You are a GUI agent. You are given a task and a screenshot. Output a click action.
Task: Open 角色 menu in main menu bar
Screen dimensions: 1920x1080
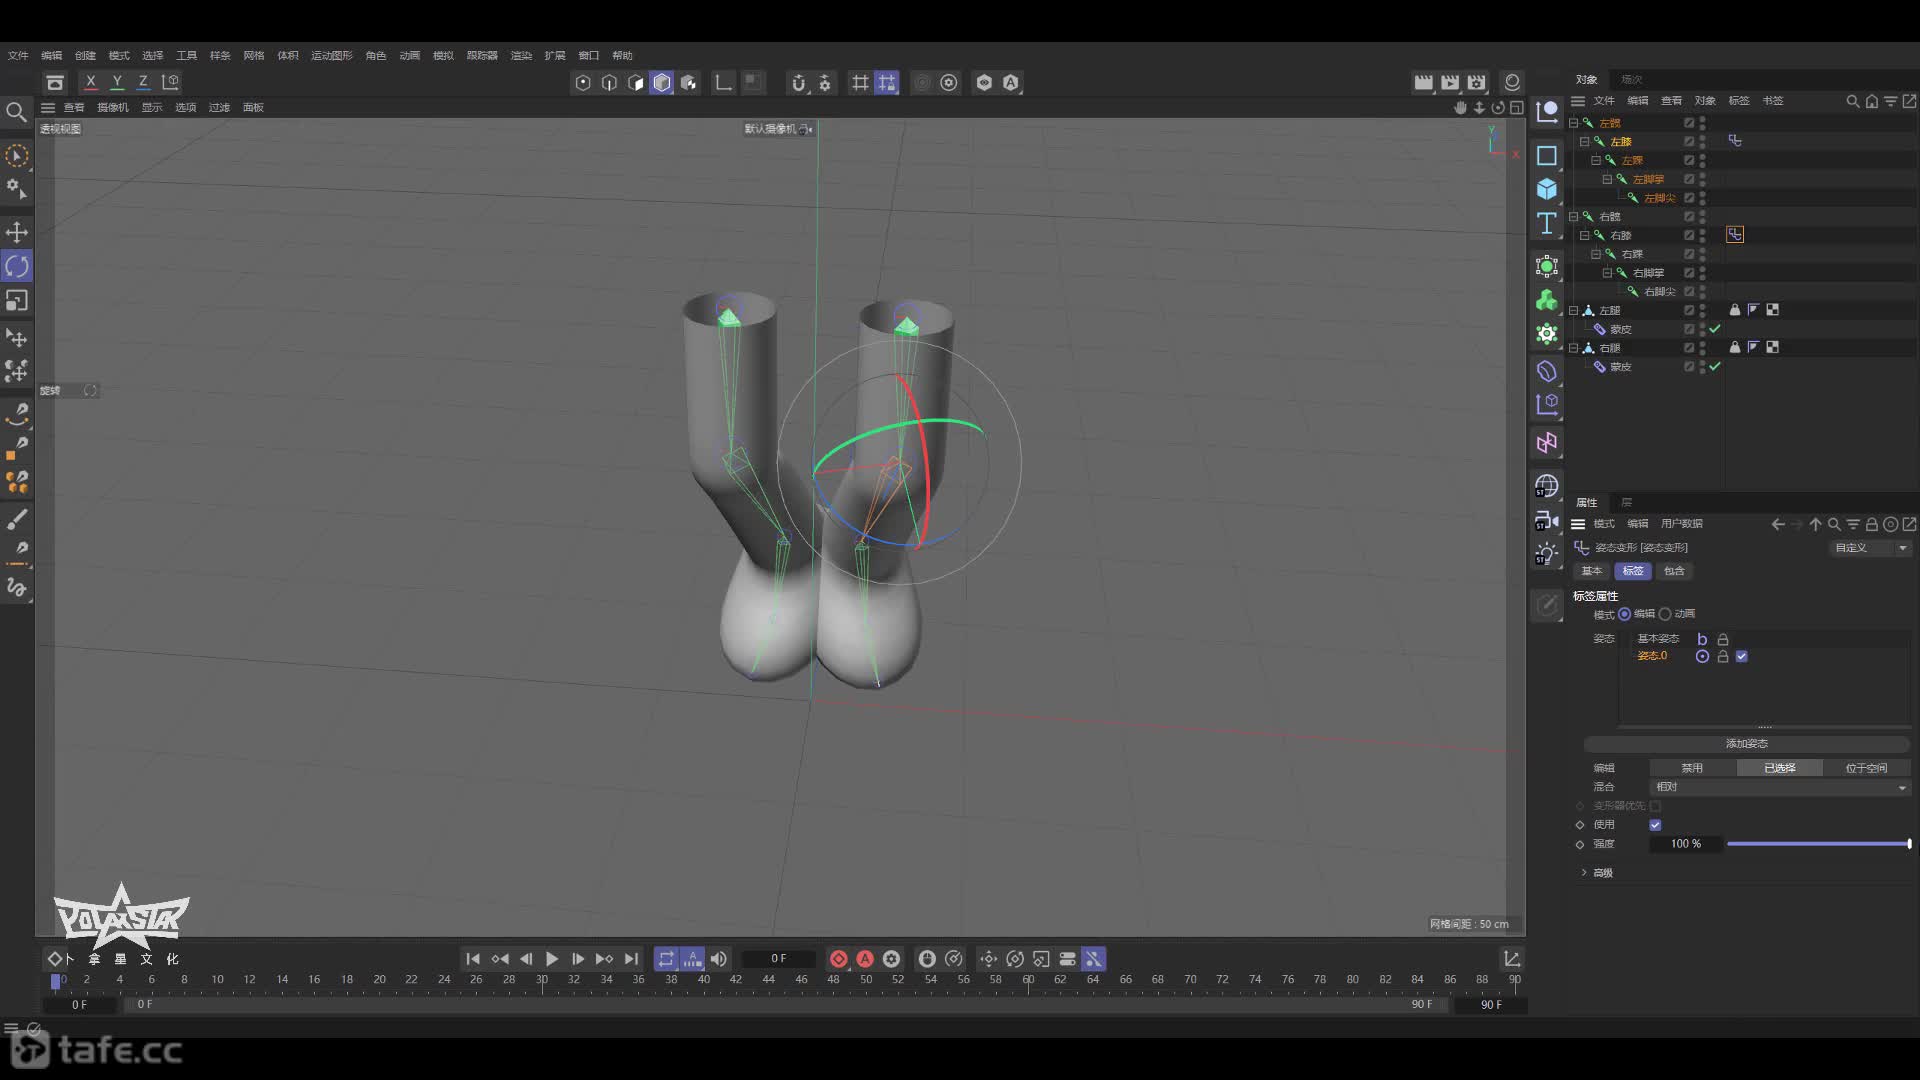376,56
